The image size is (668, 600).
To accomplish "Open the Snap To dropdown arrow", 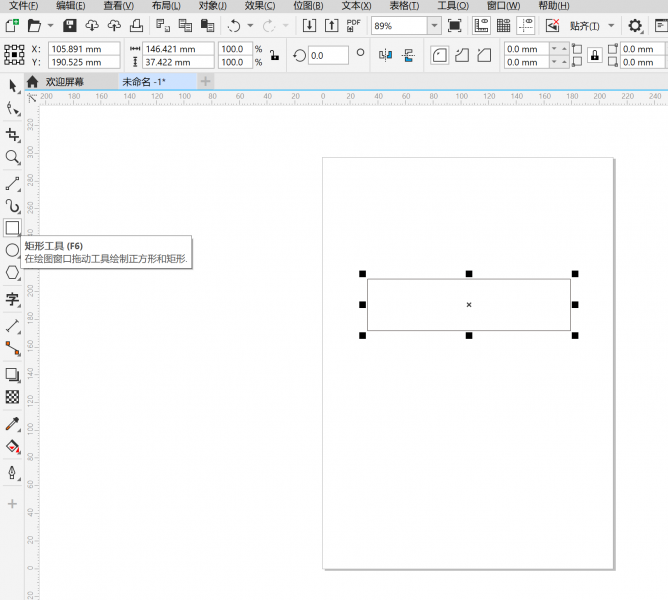I will pos(611,26).
